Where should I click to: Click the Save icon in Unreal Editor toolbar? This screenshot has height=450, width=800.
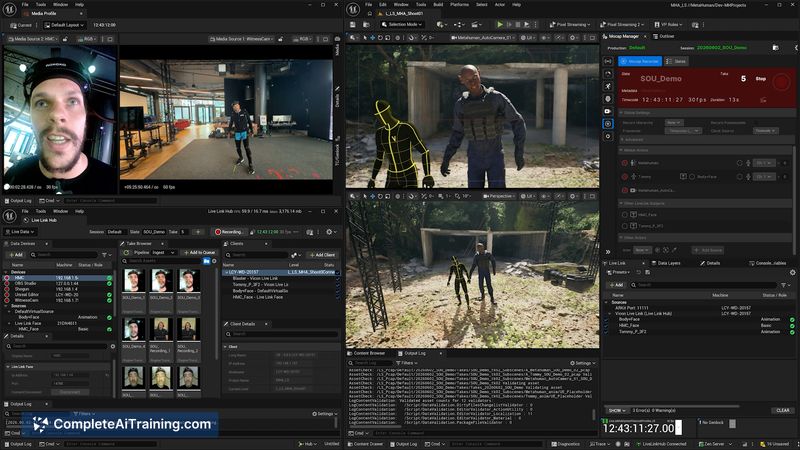pyautogui.click(x=353, y=24)
